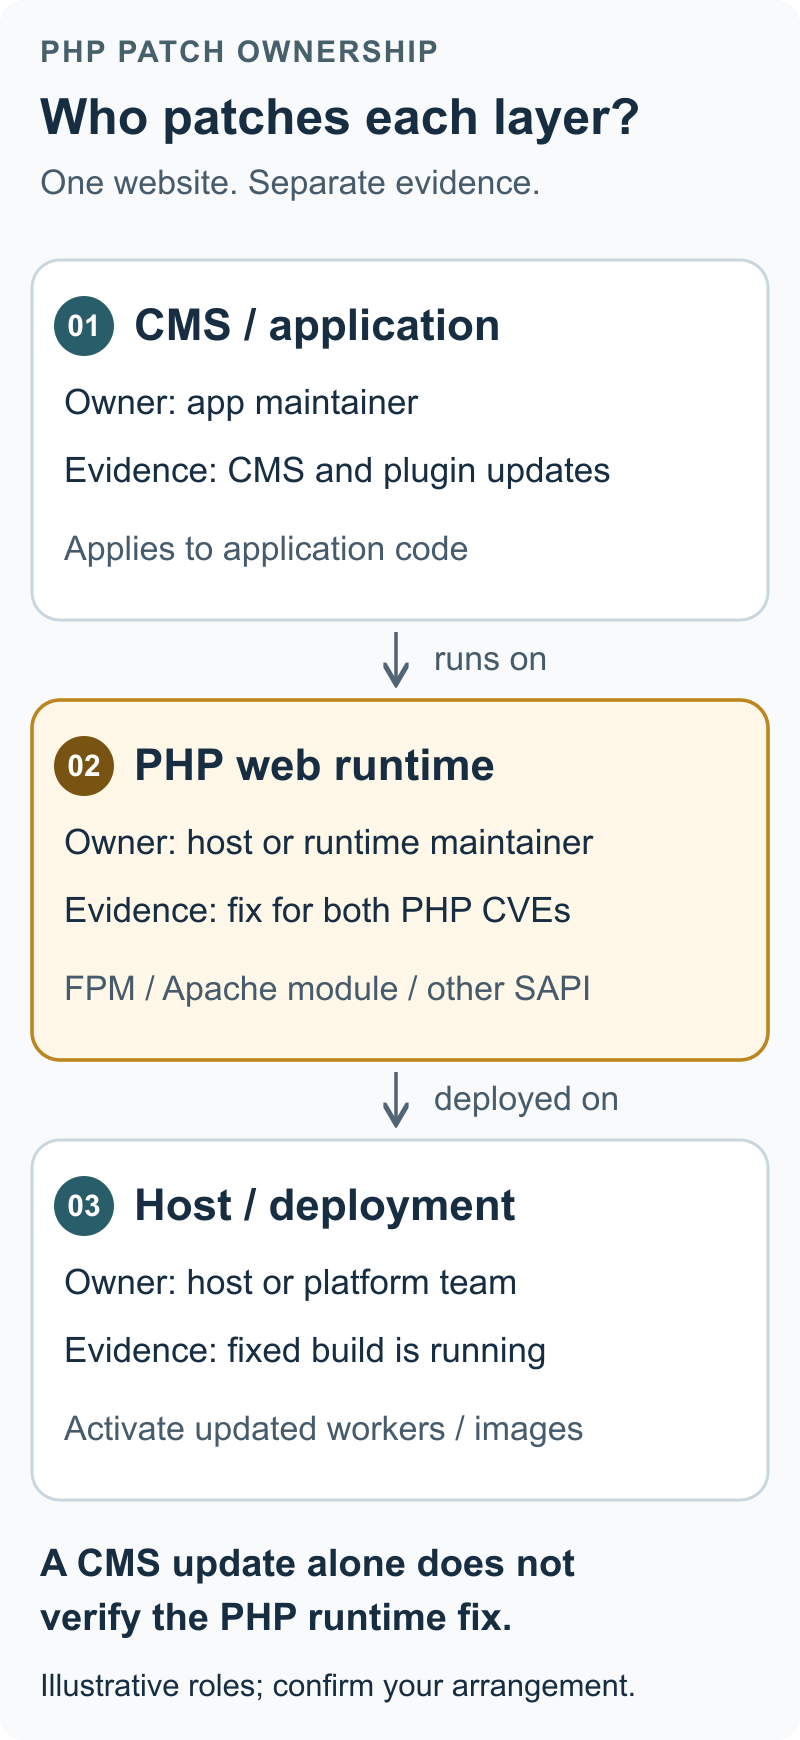
Task: Click the 'PHP web runtime' heading
Action: 314,766
